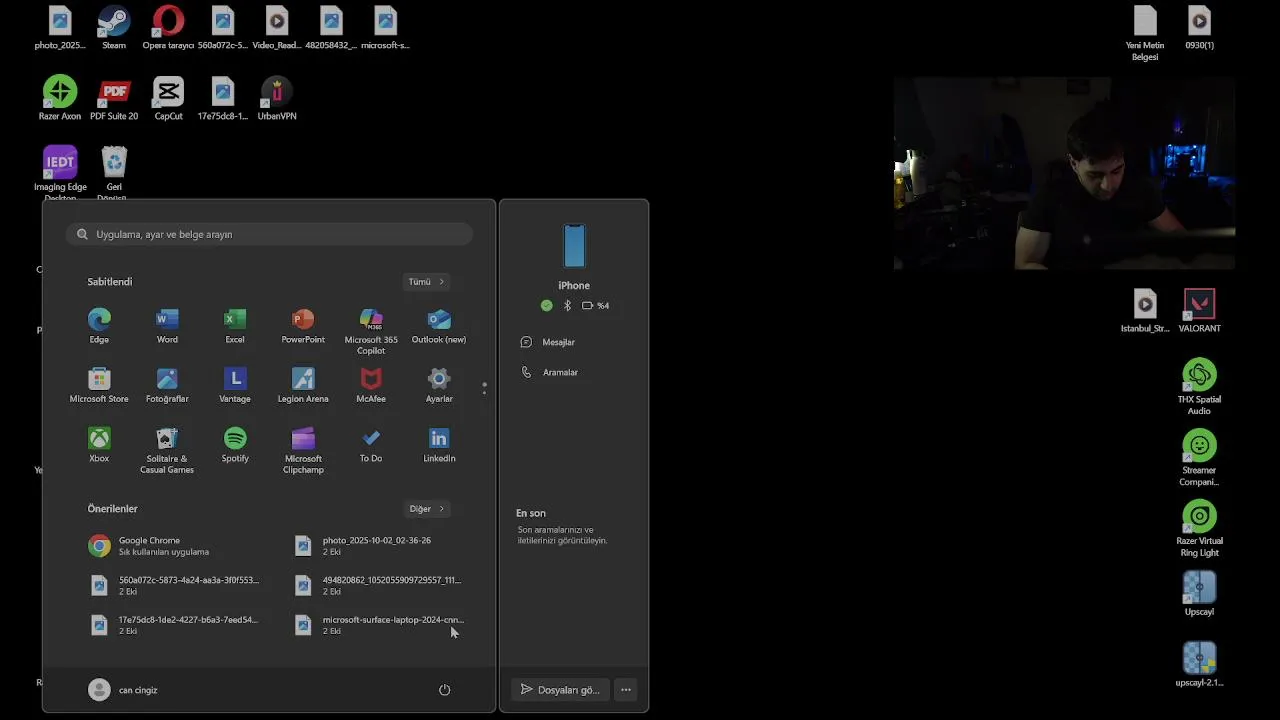The image size is (1280, 720).
Task: Expand Tümü all apps list
Action: 426,282
